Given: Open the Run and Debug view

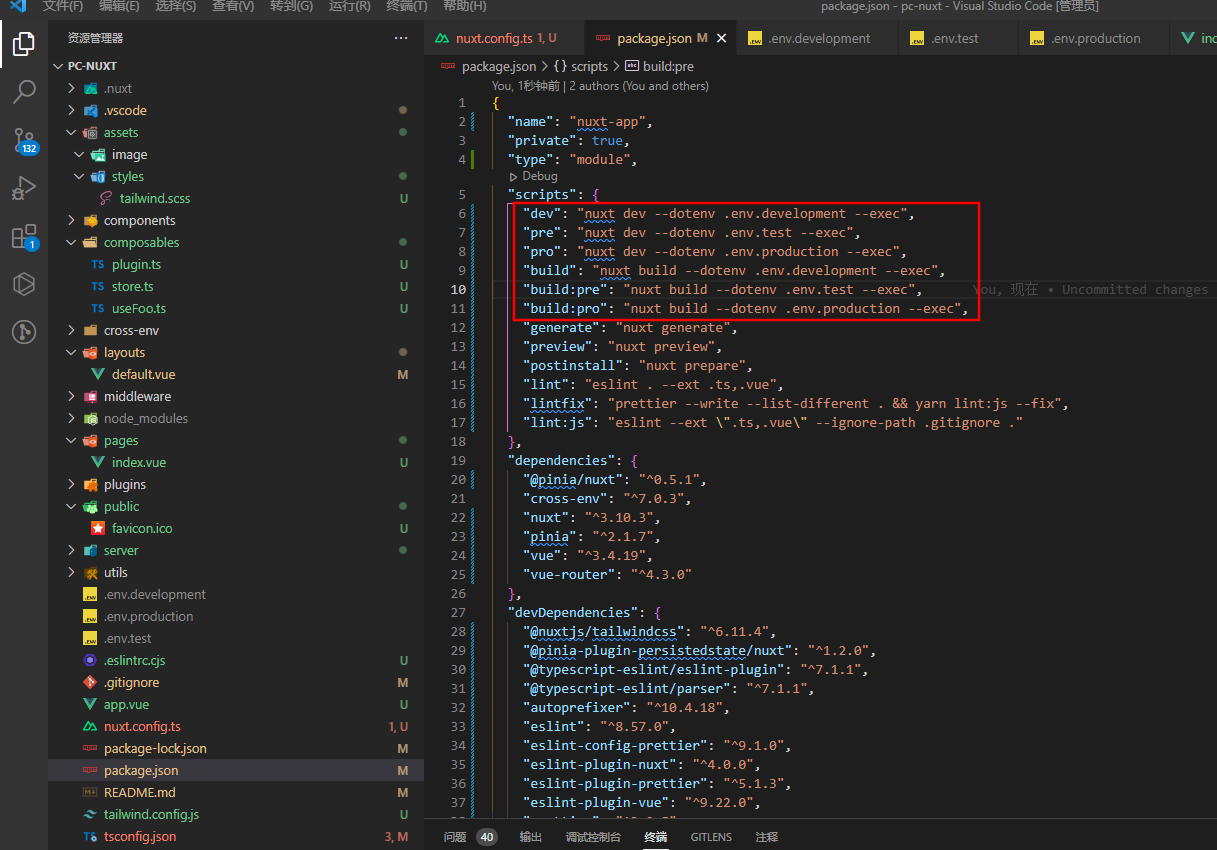Looking at the screenshot, I should pos(23,188).
